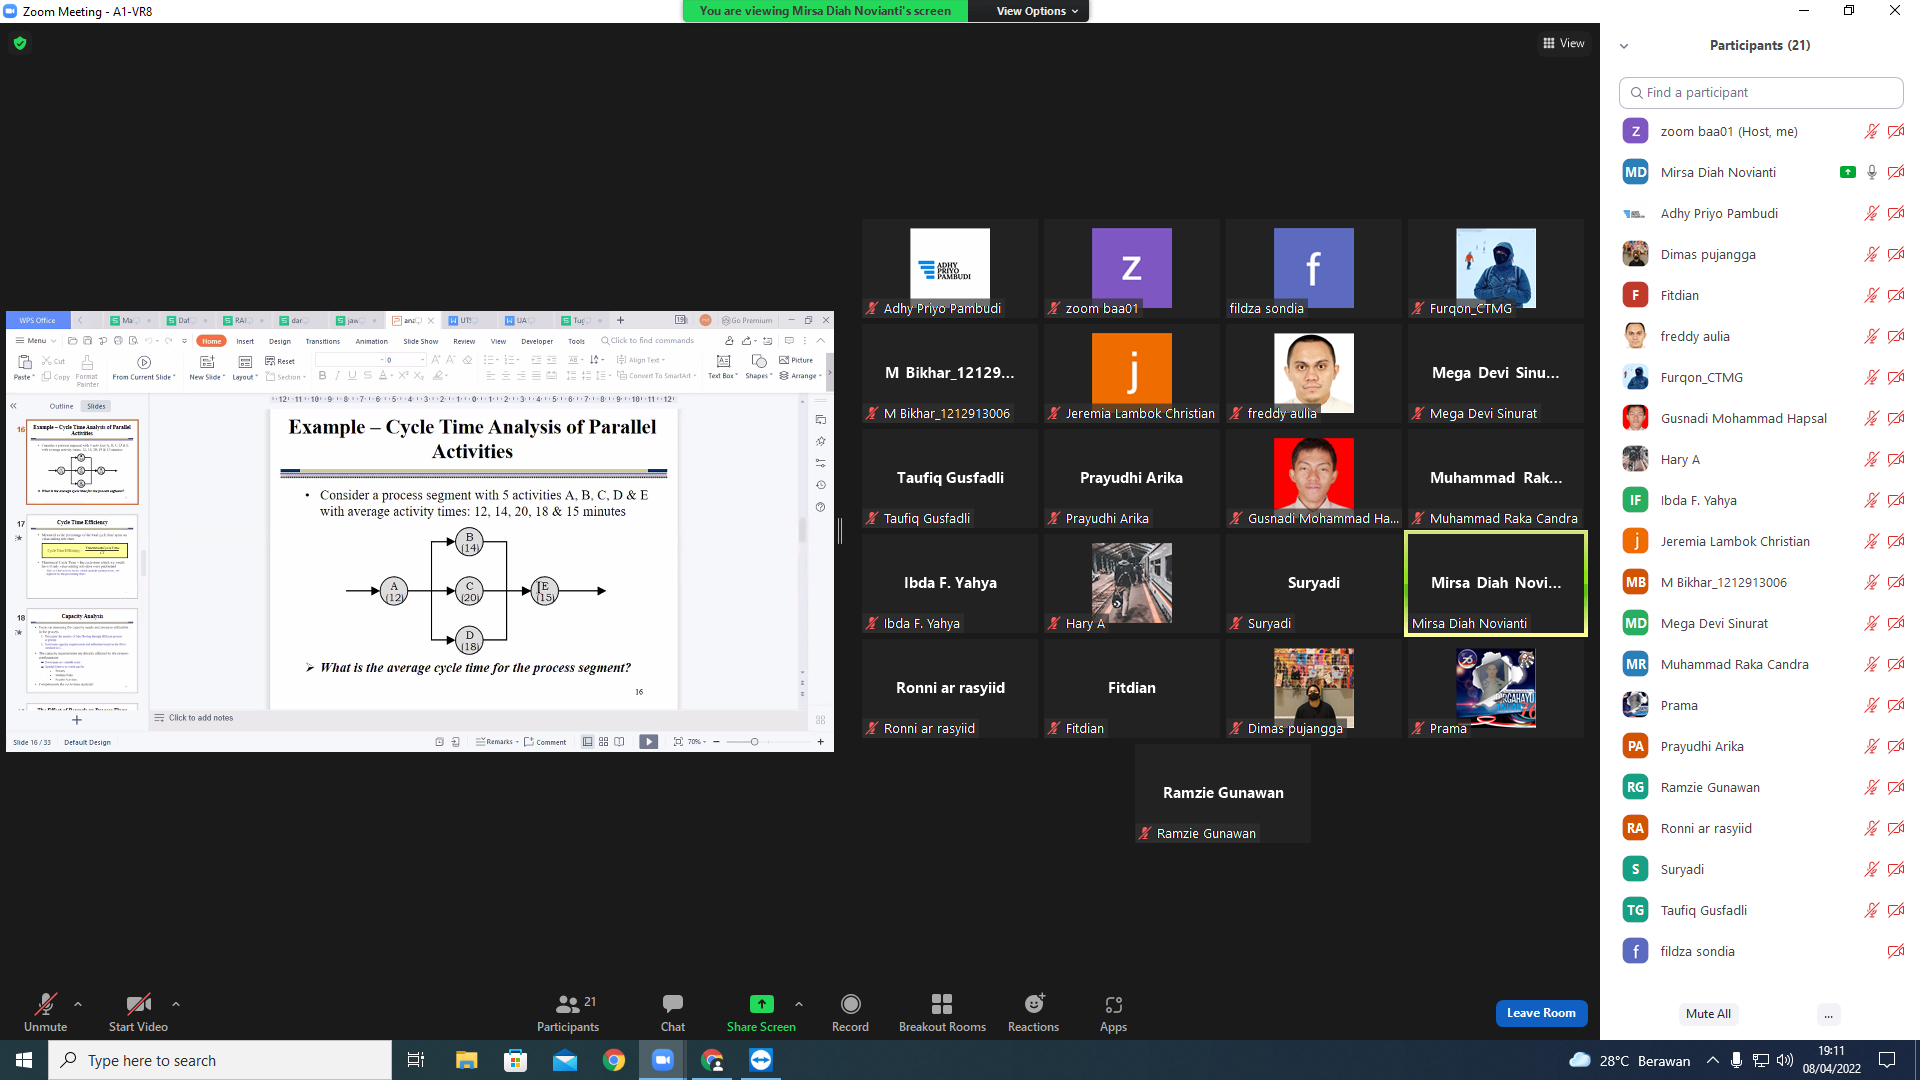Screen dimensions: 1920x1080
Task: Open the Windows notification center
Action: (1887, 1060)
